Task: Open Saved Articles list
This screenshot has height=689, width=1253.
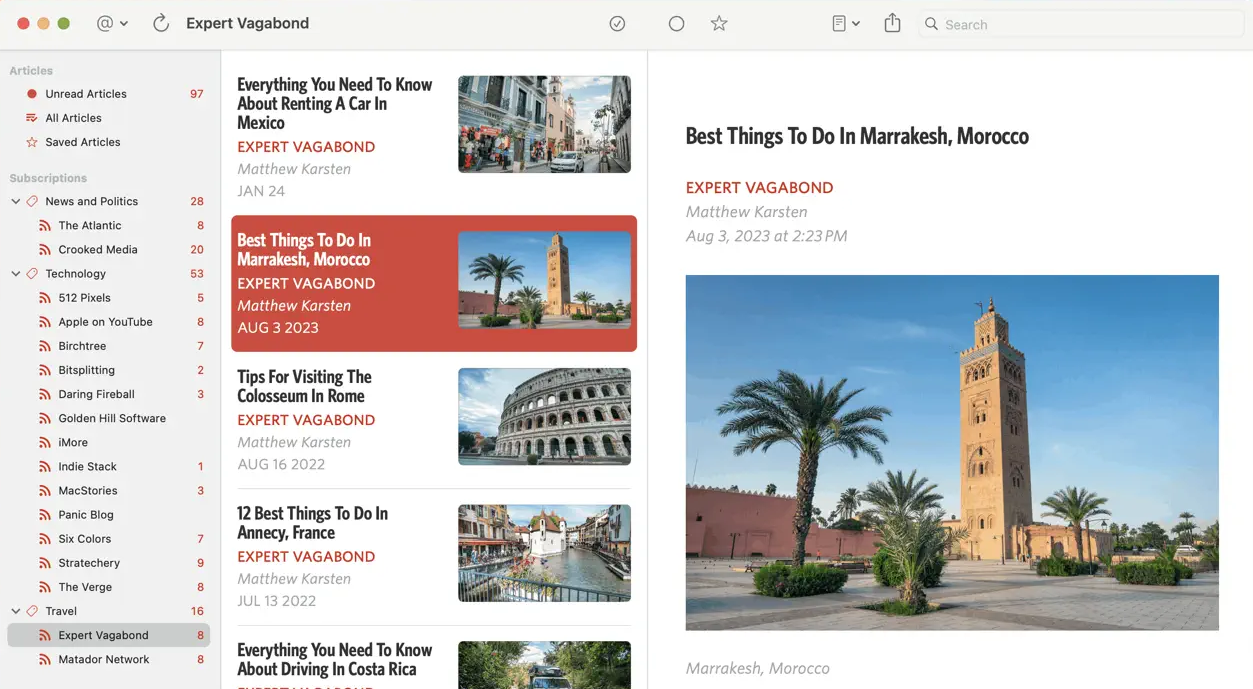Action: pyautogui.click(x=82, y=142)
